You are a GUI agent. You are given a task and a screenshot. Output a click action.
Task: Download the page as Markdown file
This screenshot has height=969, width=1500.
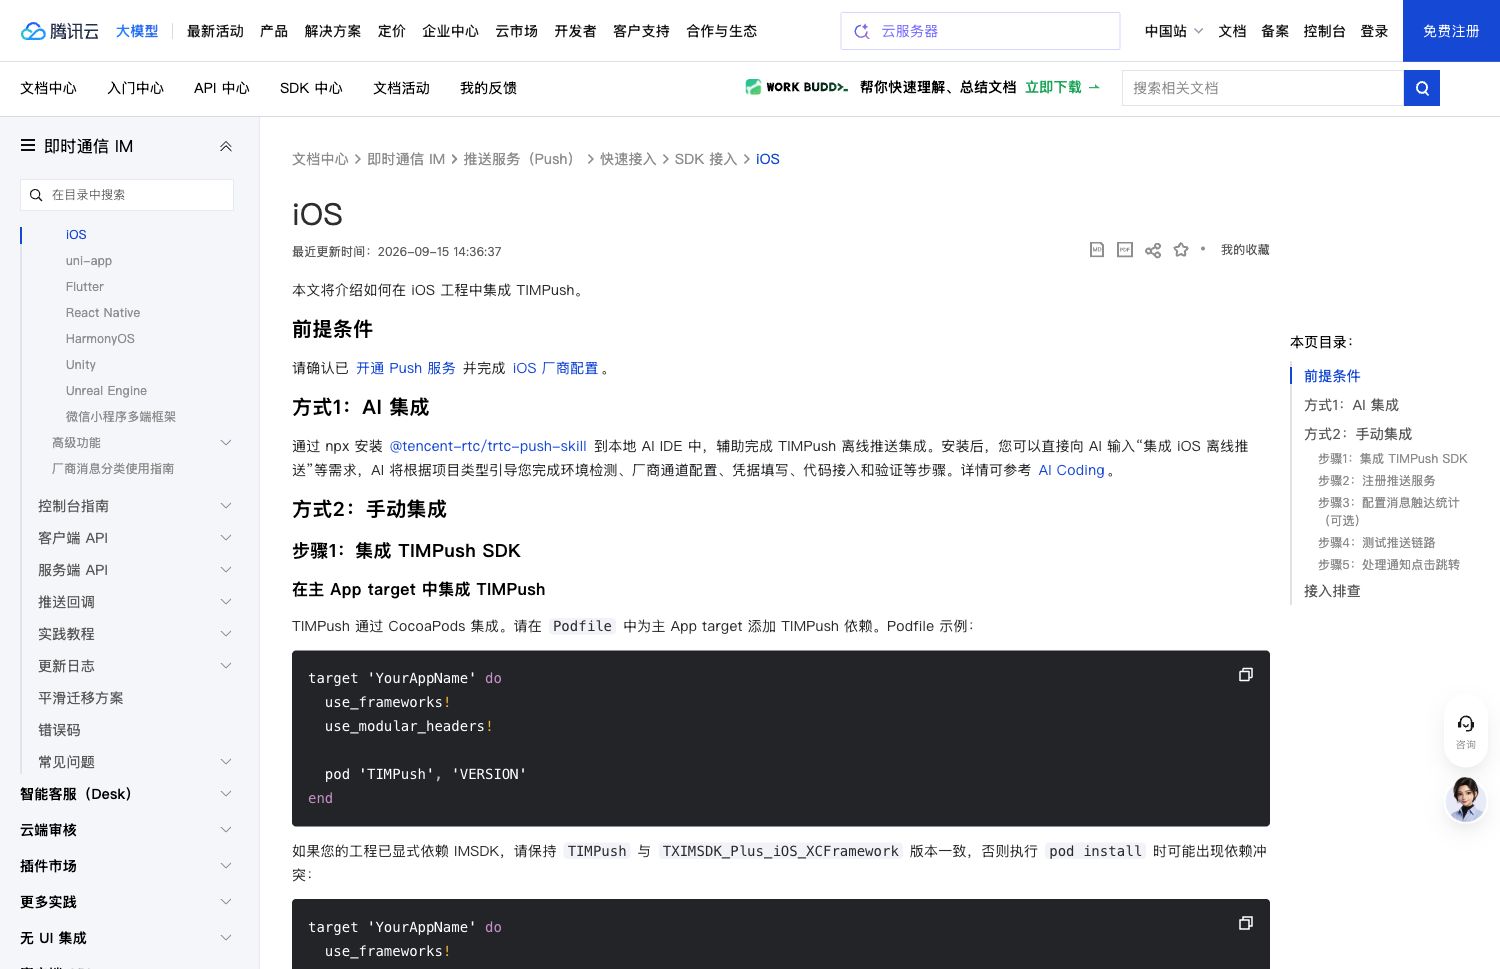coord(1097,250)
